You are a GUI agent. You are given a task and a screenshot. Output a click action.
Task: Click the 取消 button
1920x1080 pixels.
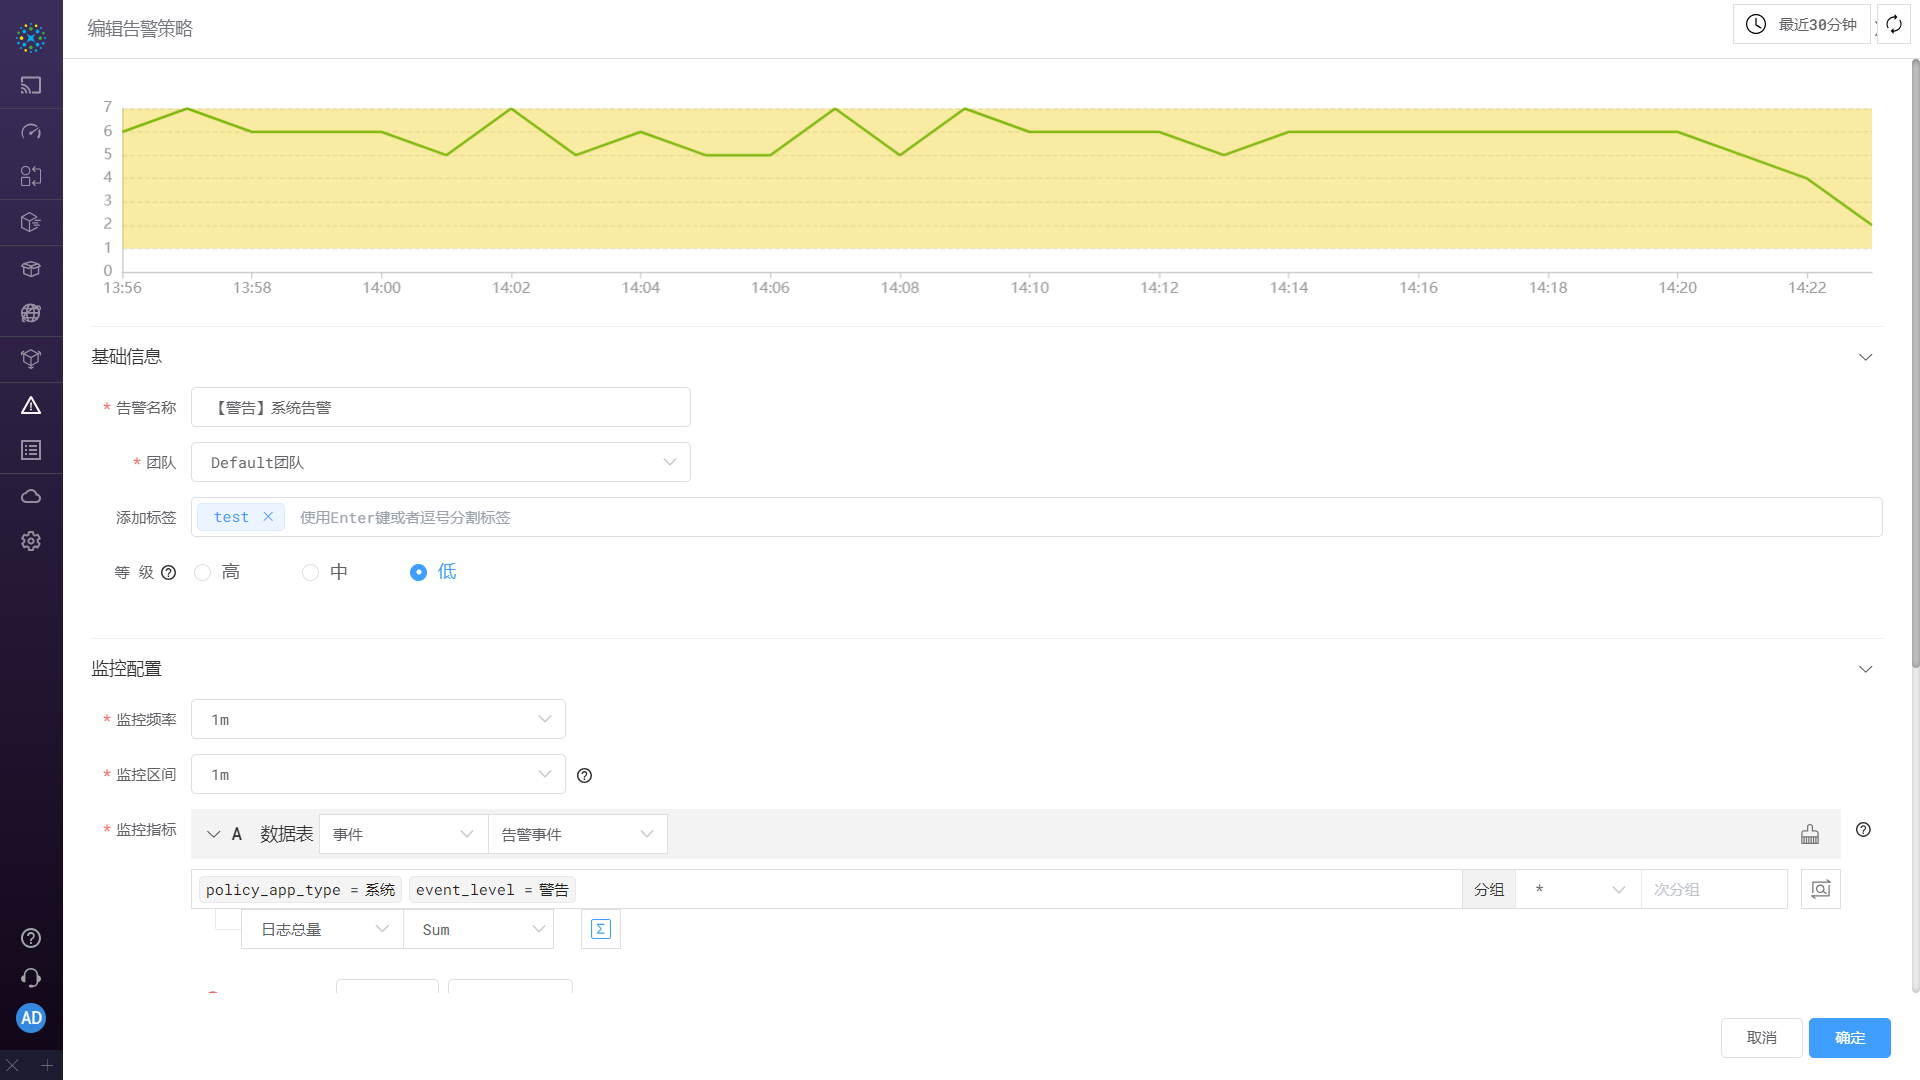tap(1761, 1038)
